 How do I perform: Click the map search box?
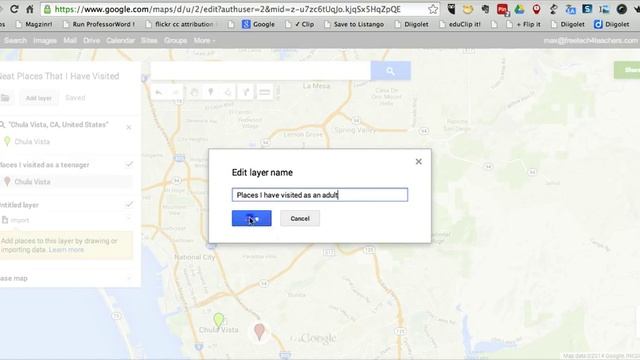(260, 71)
